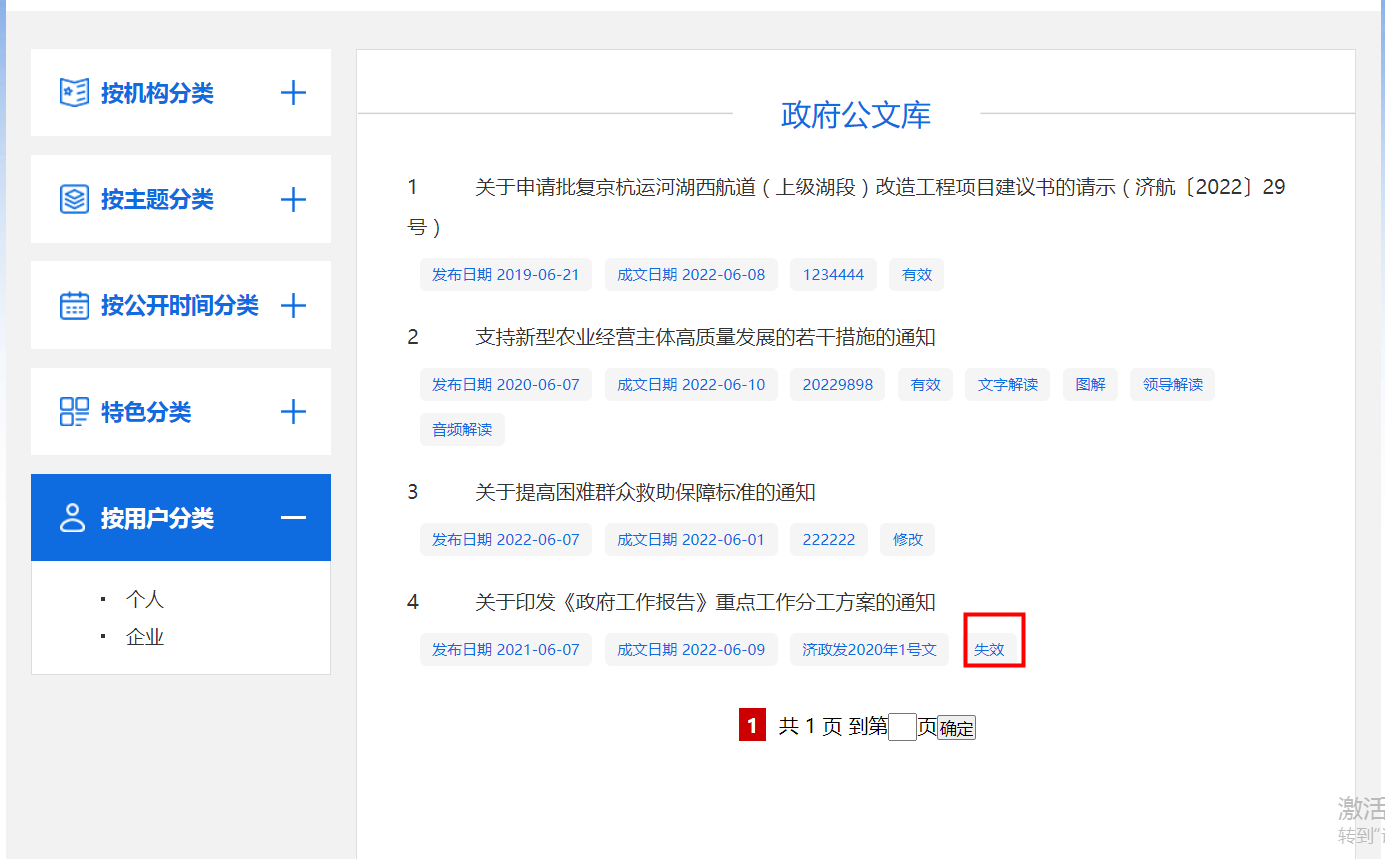This screenshot has height=859, width=1385.
Task: Open the 按公开时间分类 menu label
Action: click(179, 305)
